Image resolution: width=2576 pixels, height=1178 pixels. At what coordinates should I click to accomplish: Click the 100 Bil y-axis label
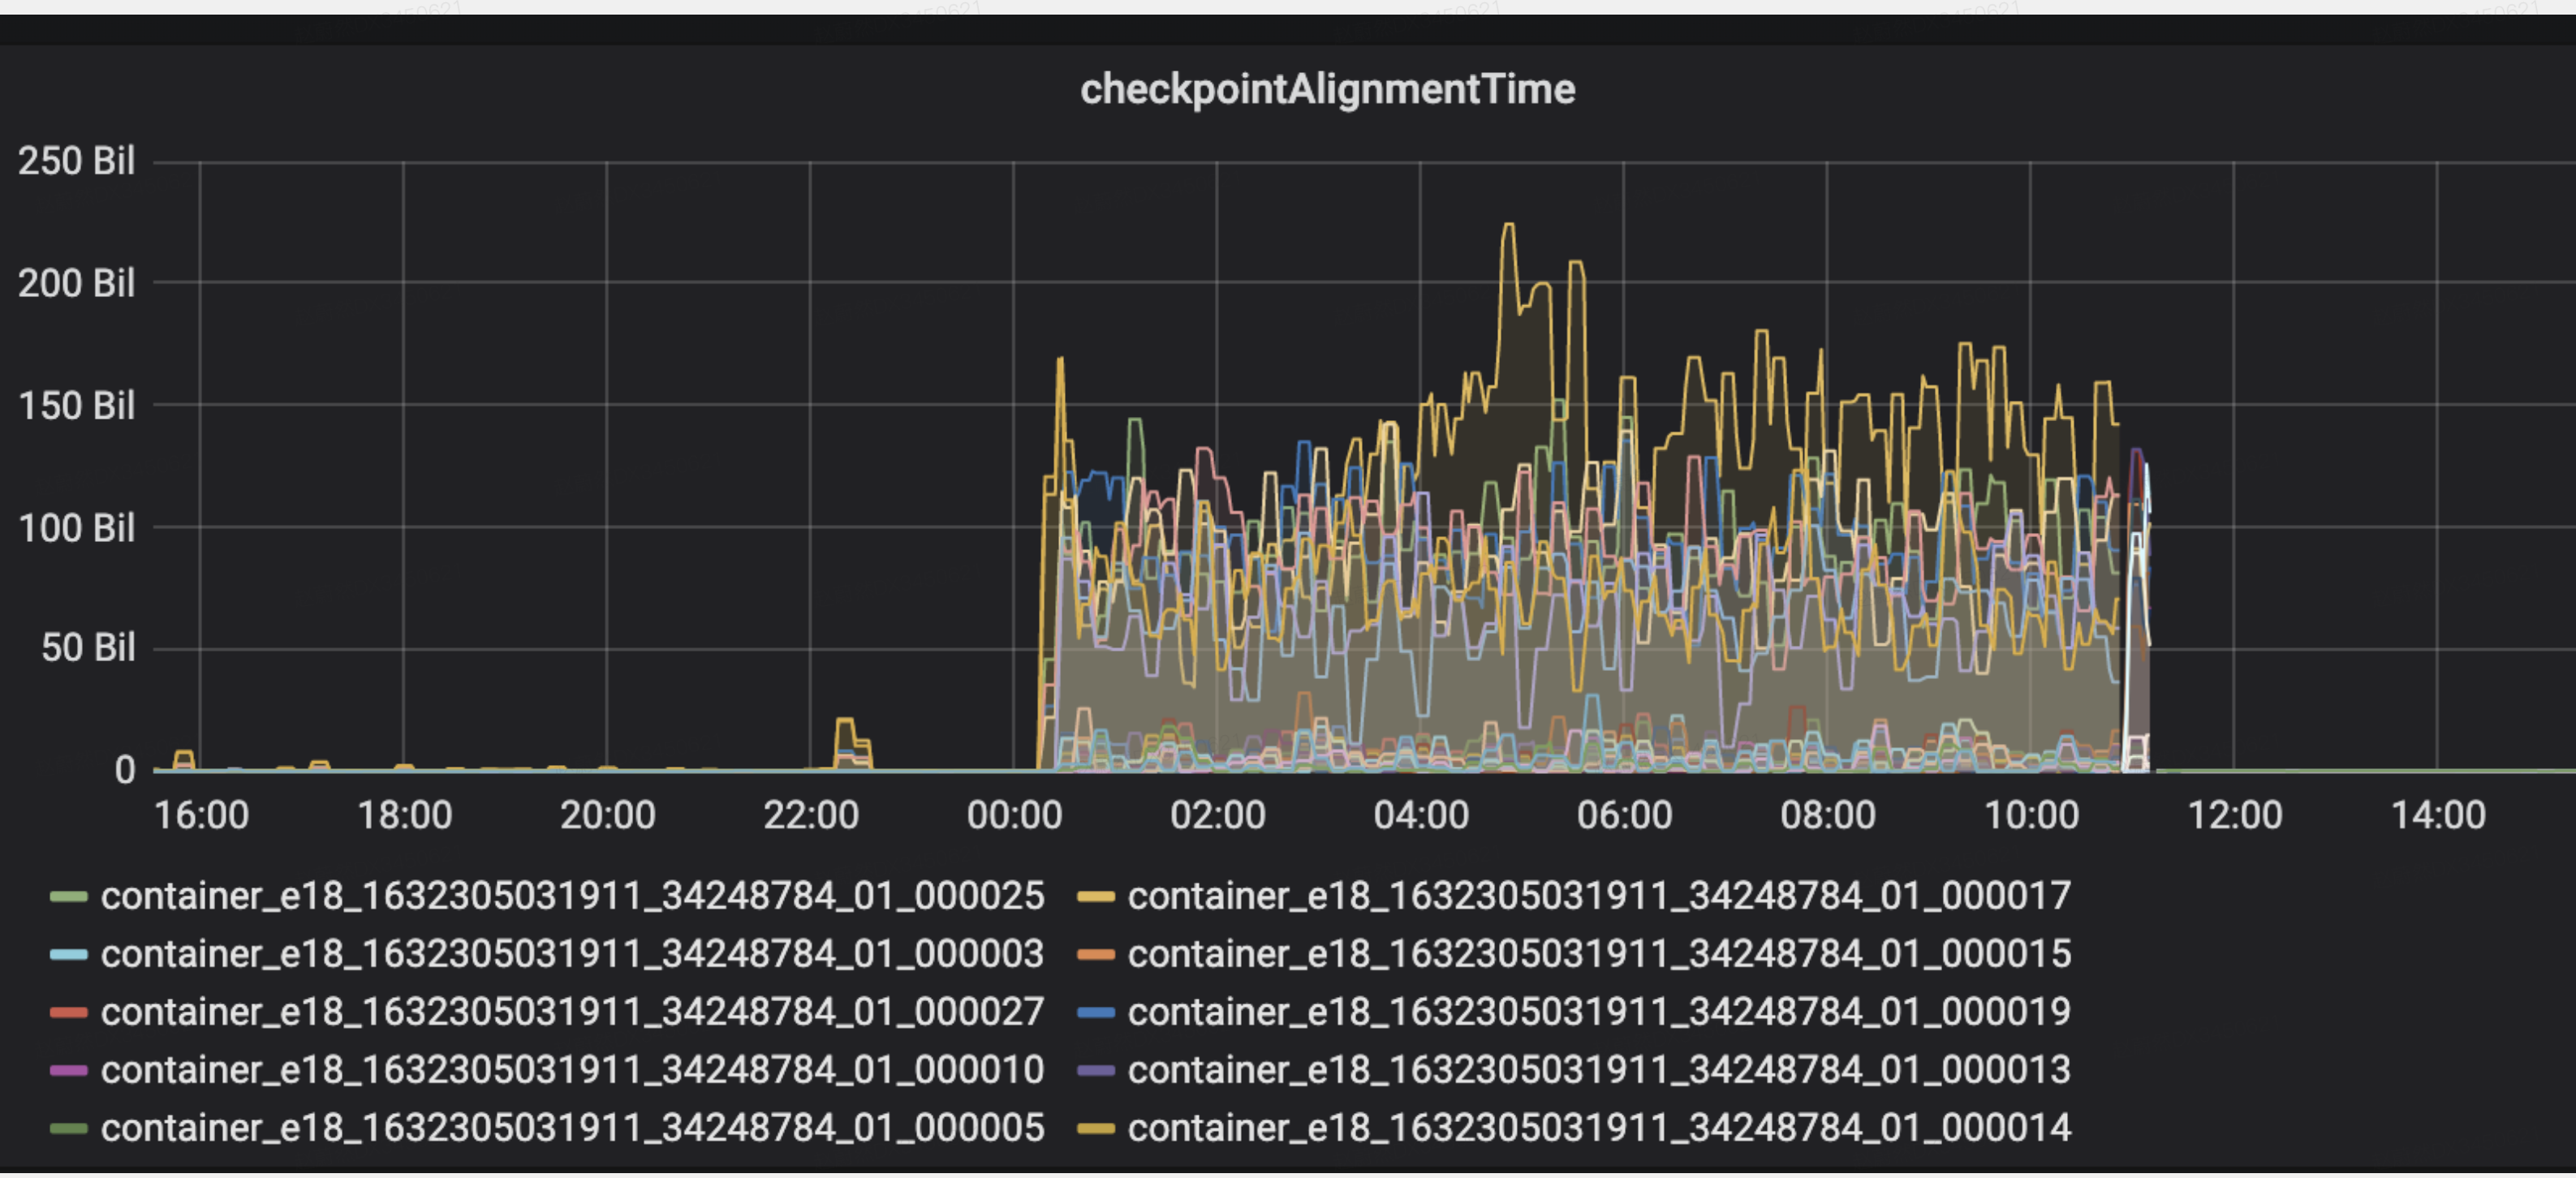(x=76, y=528)
